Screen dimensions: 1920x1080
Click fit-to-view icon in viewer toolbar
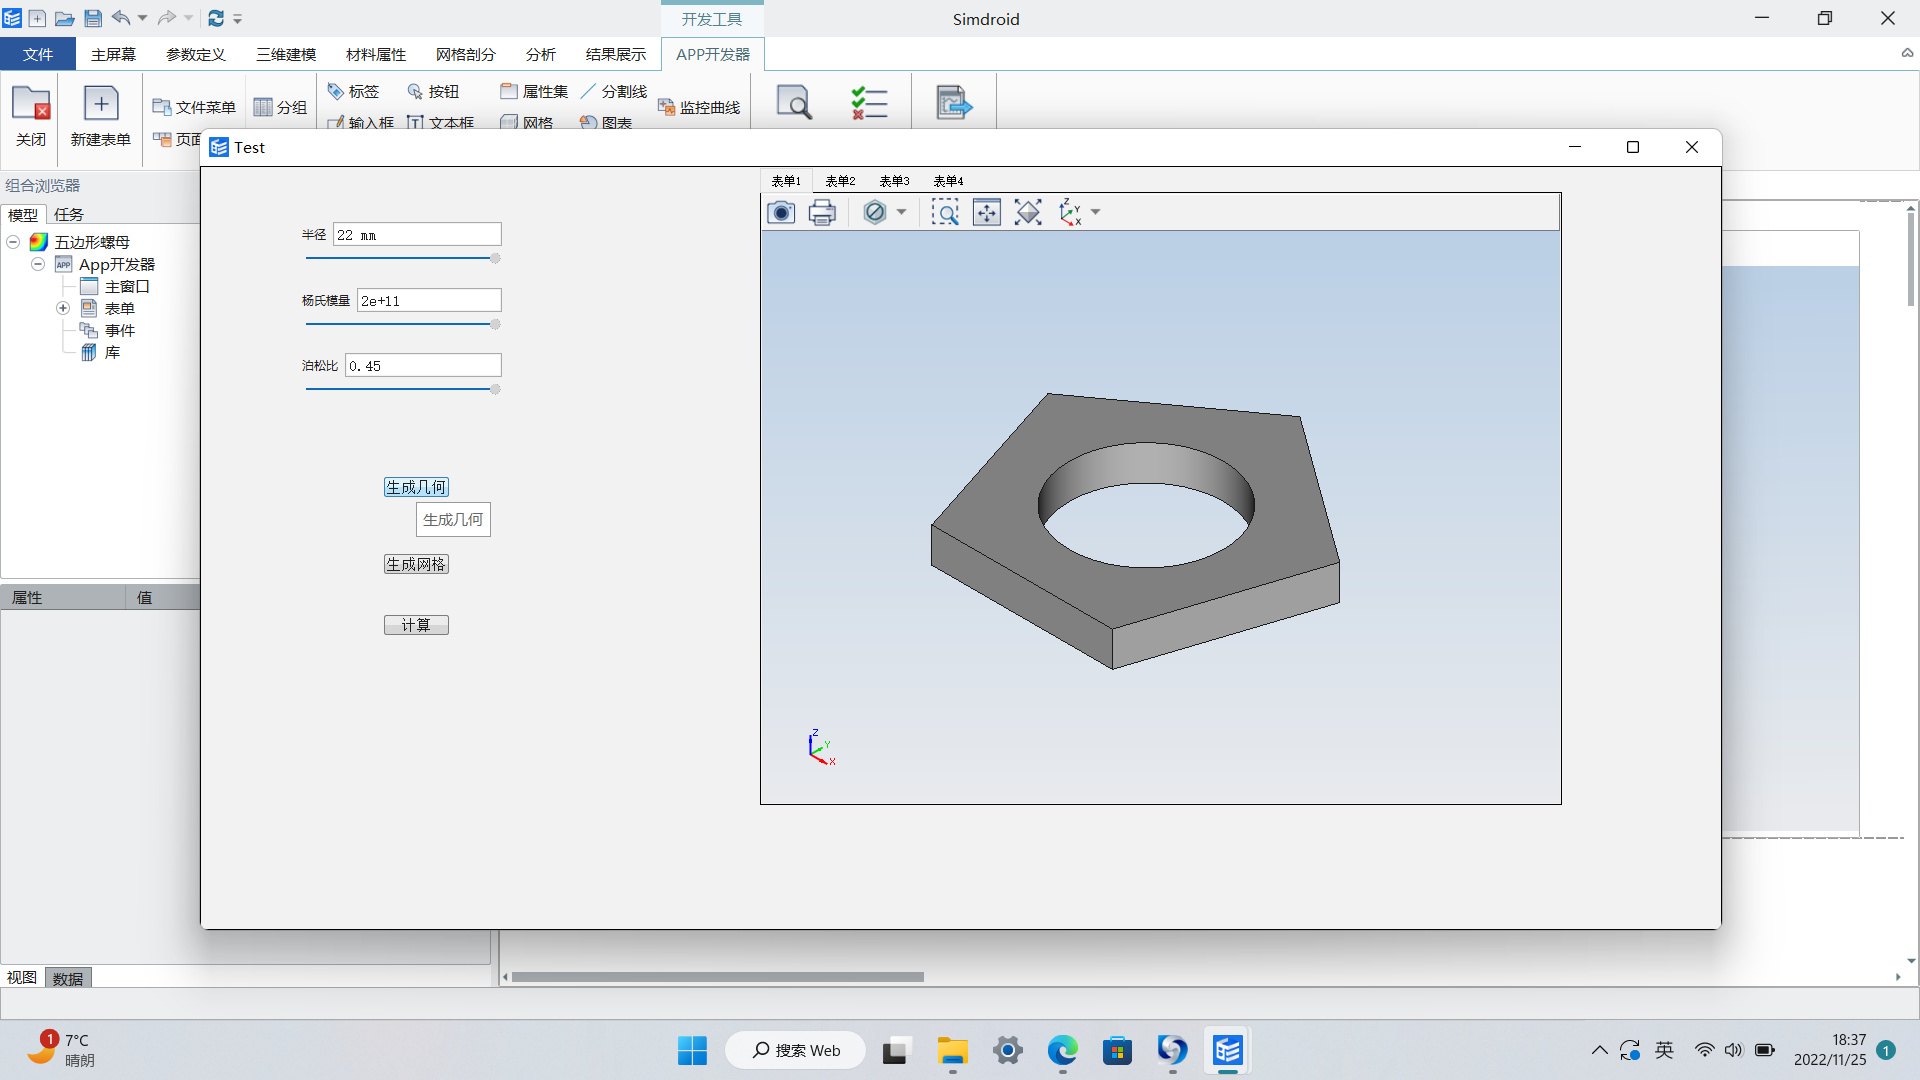(1028, 212)
